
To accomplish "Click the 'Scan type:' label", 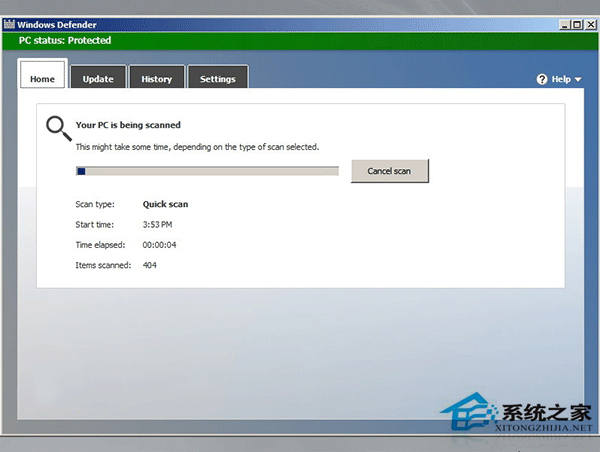I will click(x=95, y=204).
